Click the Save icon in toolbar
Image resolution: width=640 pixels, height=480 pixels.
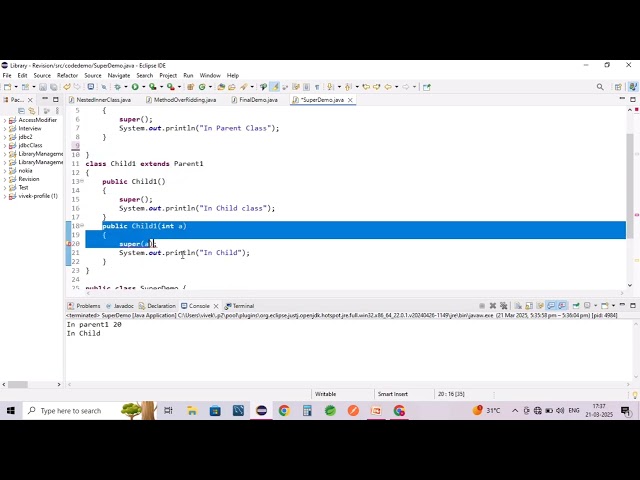pyautogui.click(x=43, y=87)
